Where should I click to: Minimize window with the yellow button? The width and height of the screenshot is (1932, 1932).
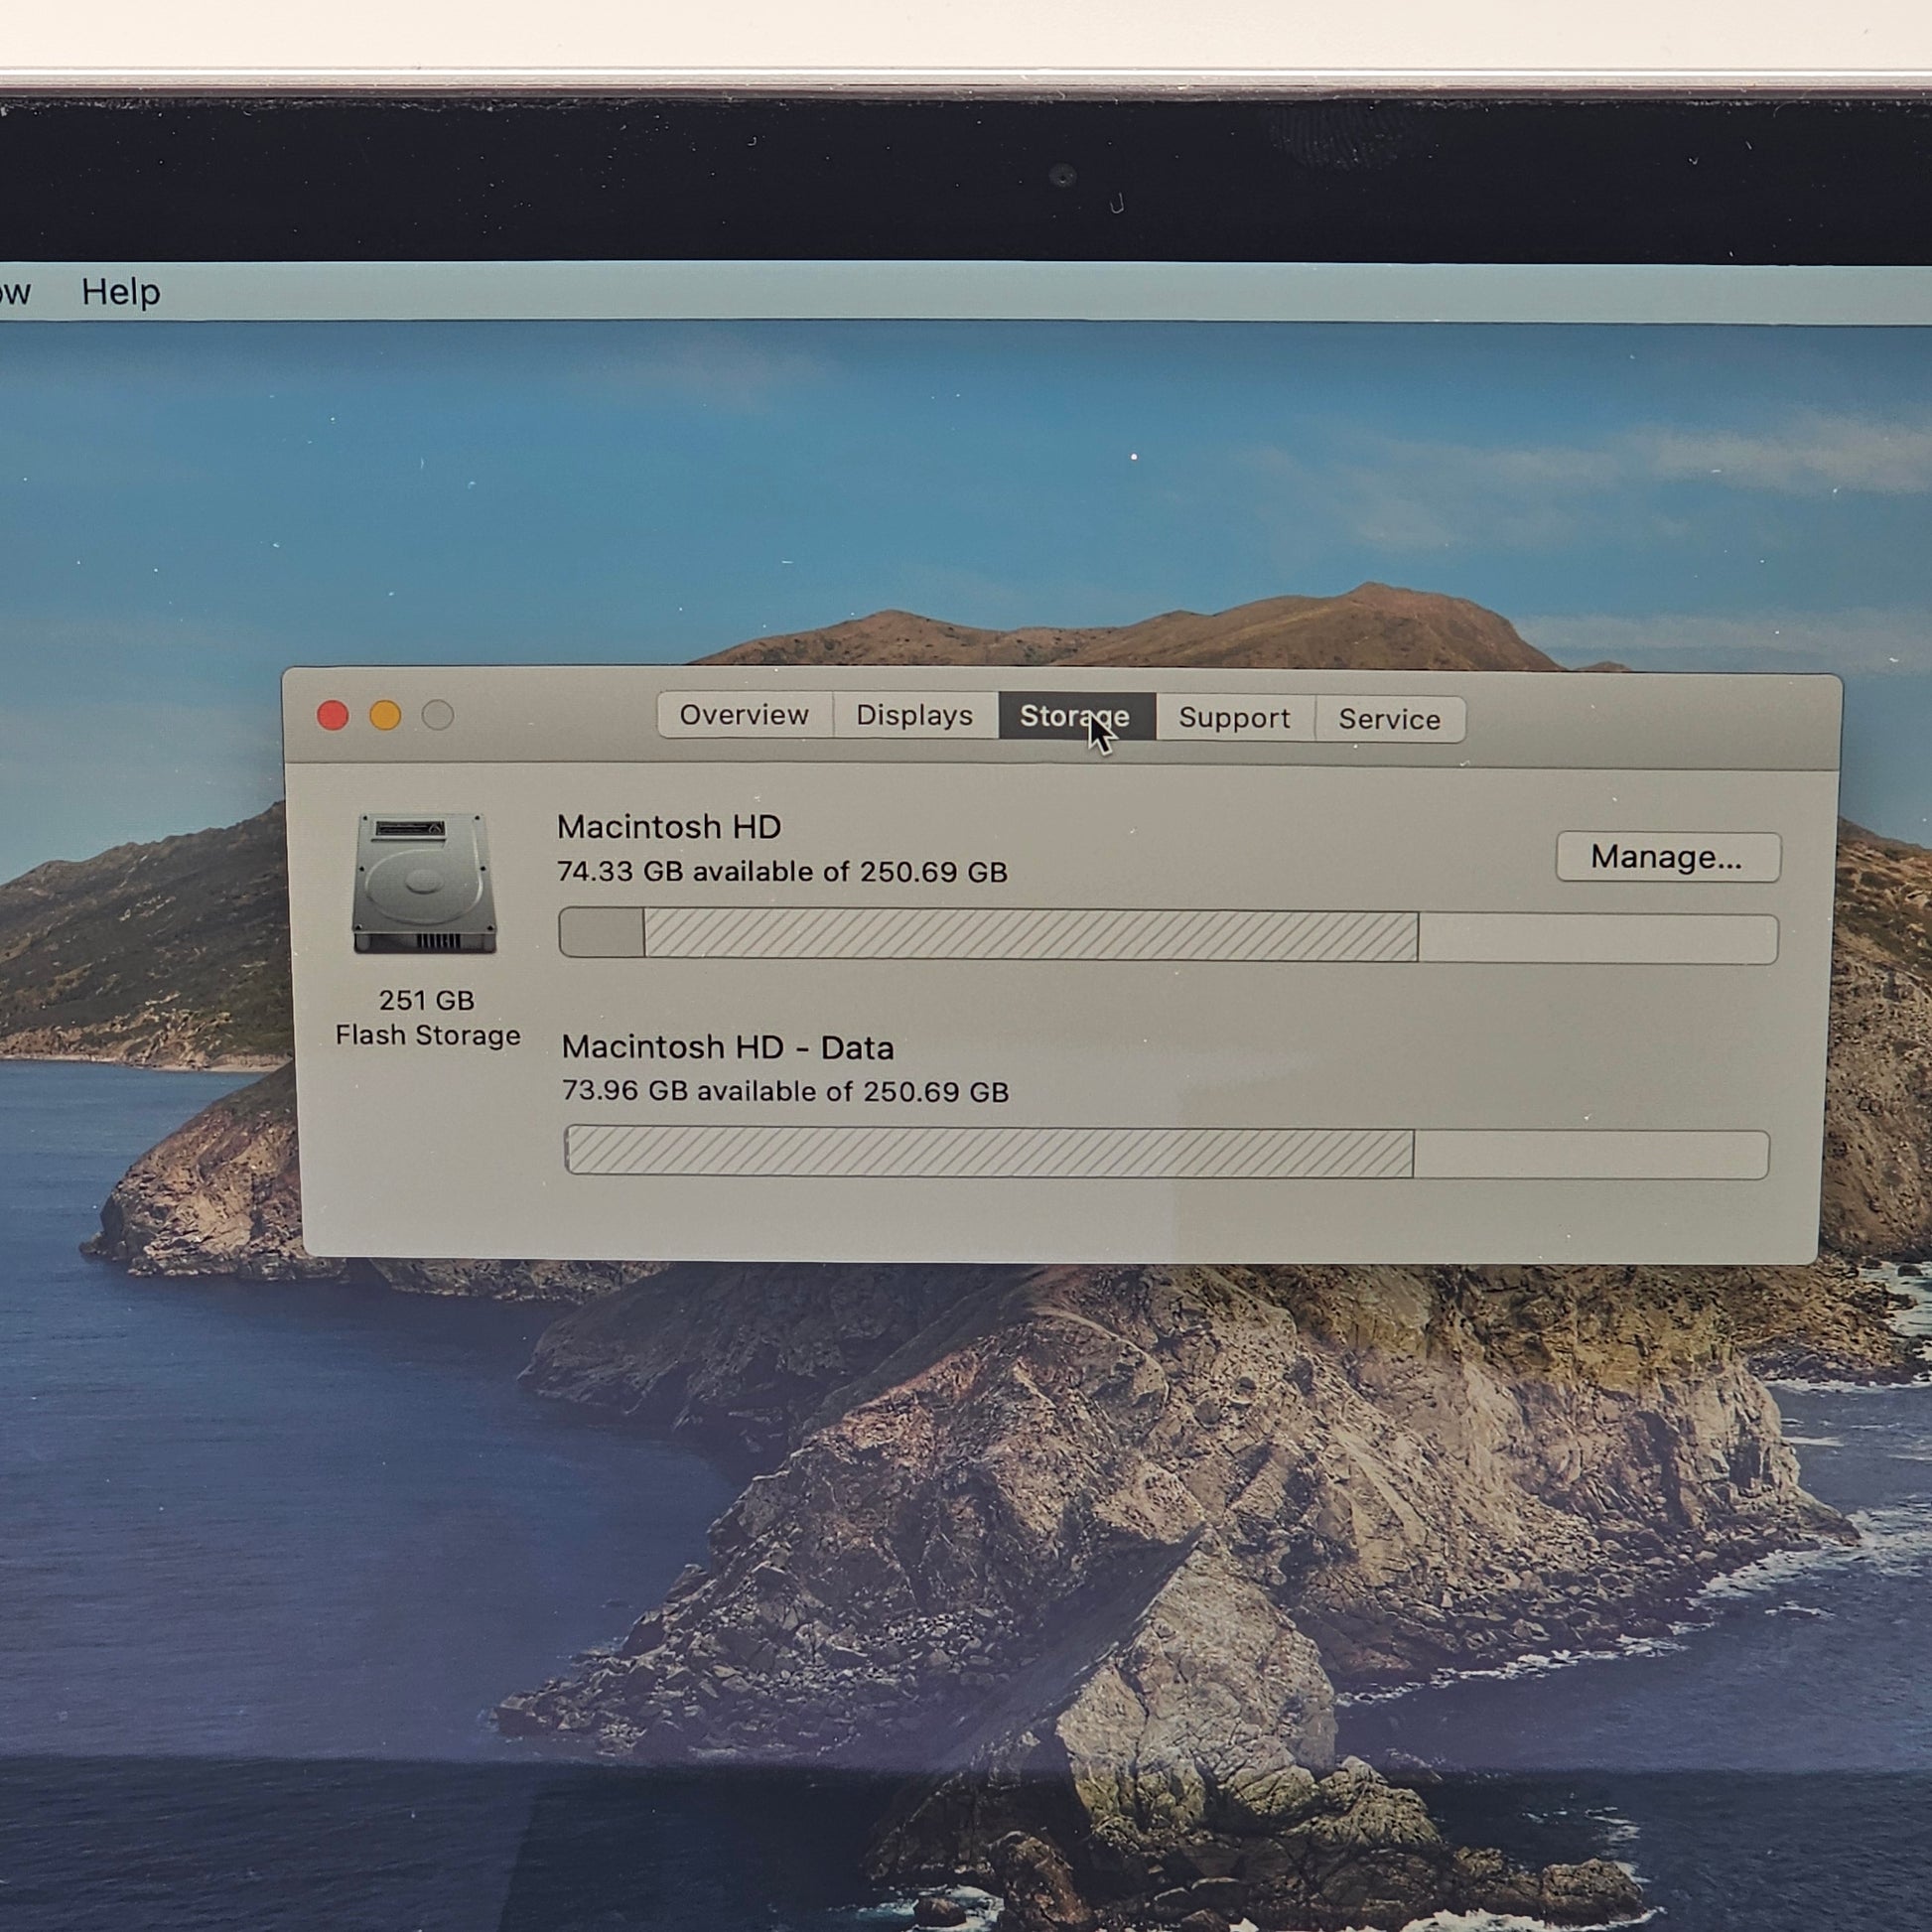(x=385, y=715)
